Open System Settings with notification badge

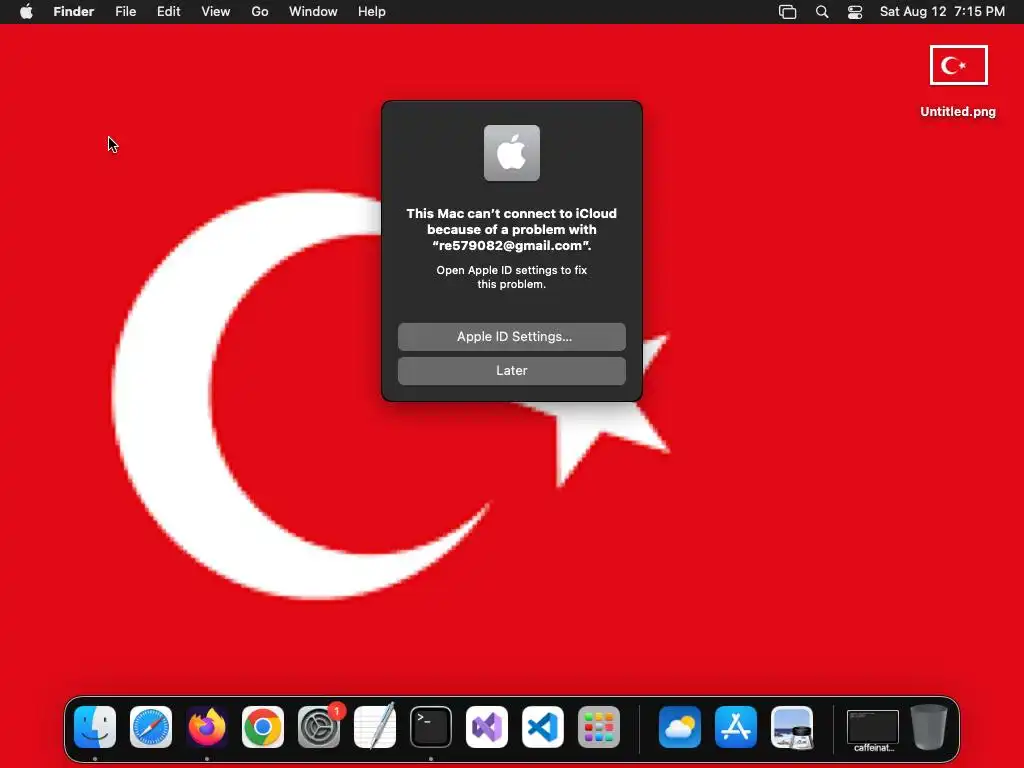pos(319,727)
